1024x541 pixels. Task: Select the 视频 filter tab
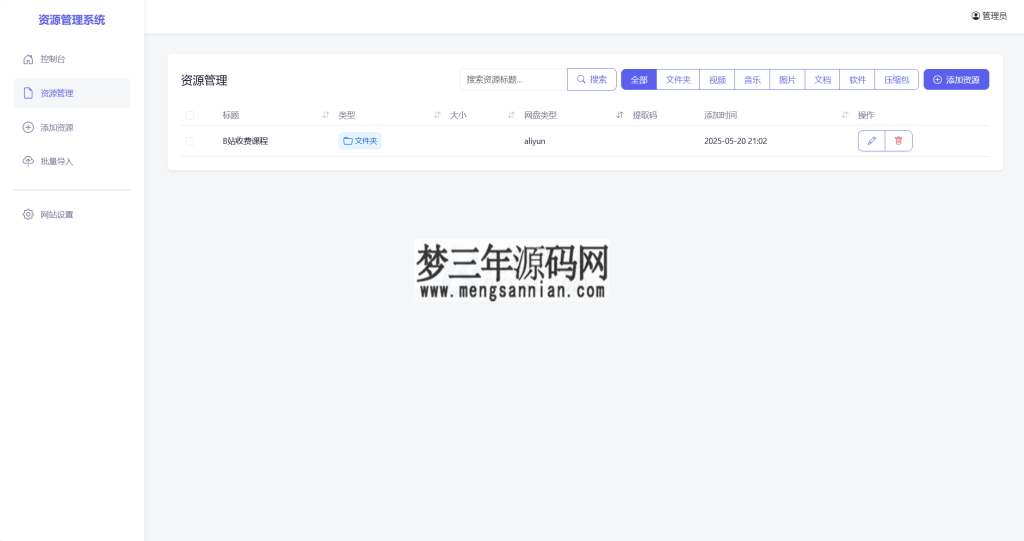click(717, 79)
